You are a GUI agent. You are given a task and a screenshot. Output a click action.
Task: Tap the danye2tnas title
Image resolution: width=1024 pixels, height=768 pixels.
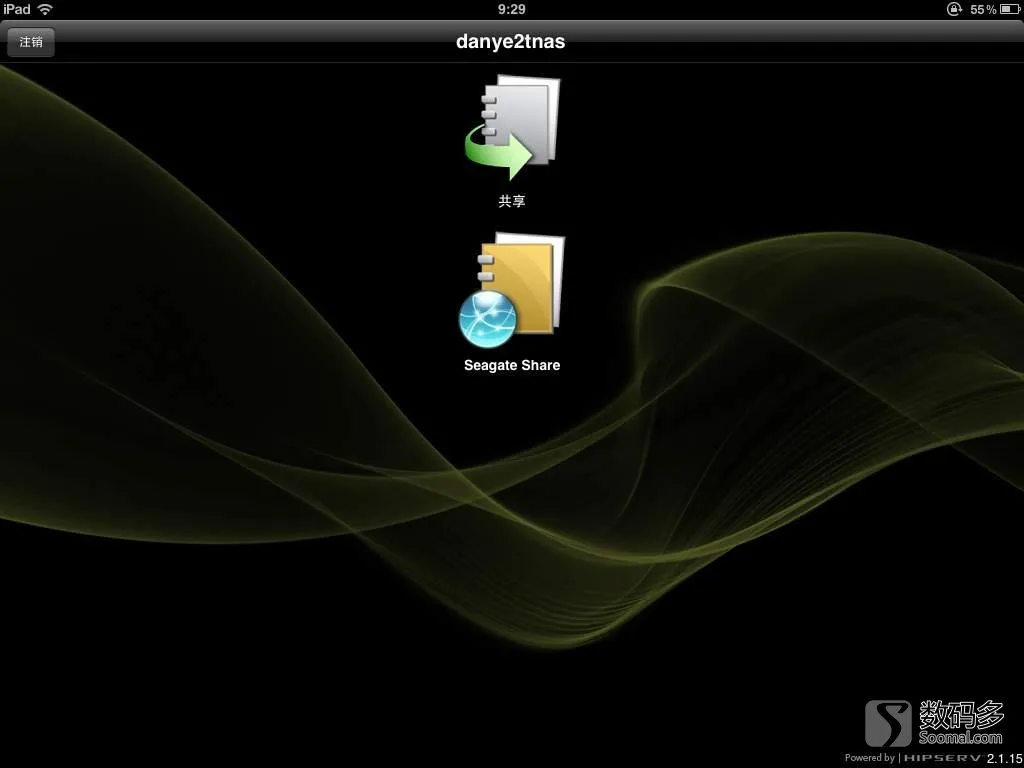(x=511, y=41)
